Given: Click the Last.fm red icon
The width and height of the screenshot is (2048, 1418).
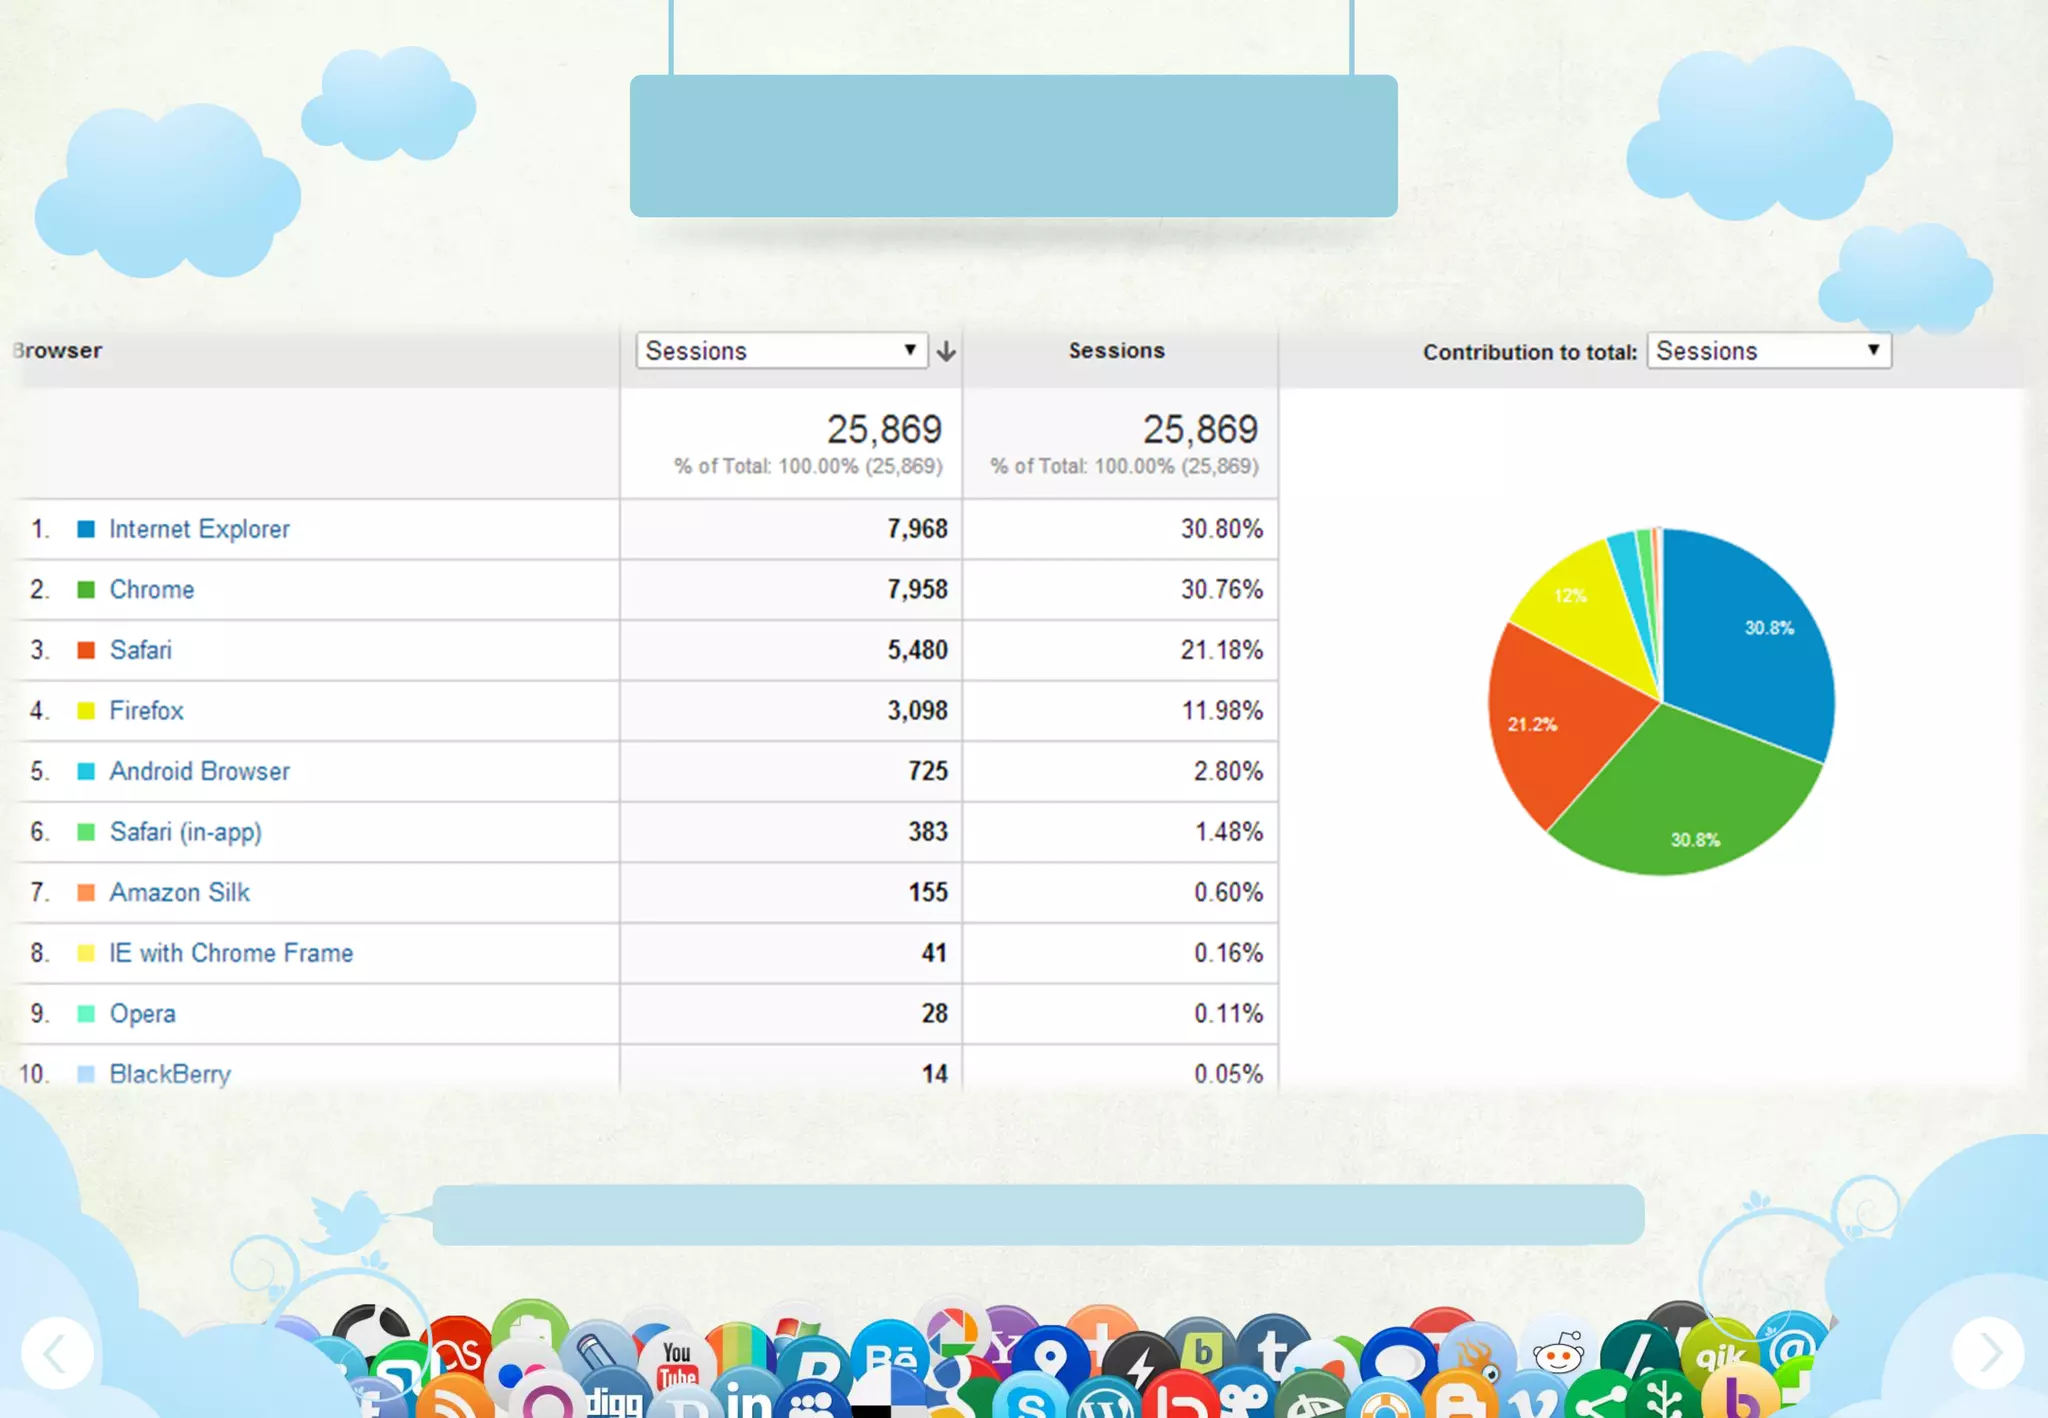Looking at the screenshot, I should click(459, 1353).
